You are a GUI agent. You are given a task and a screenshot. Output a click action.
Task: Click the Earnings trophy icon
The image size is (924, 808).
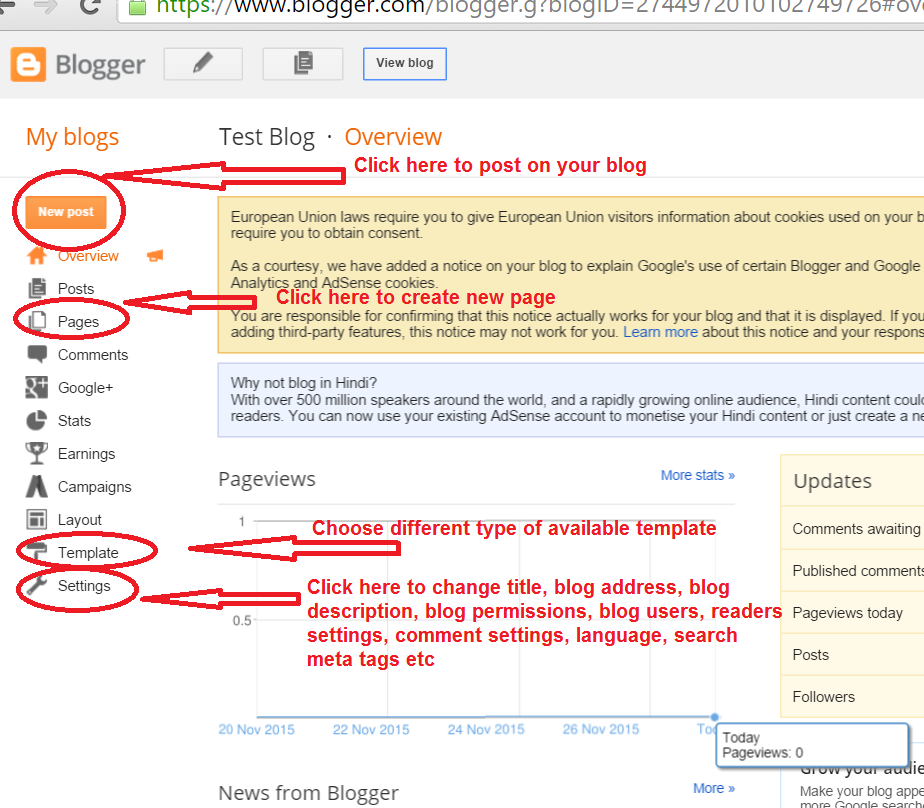[37, 453]
